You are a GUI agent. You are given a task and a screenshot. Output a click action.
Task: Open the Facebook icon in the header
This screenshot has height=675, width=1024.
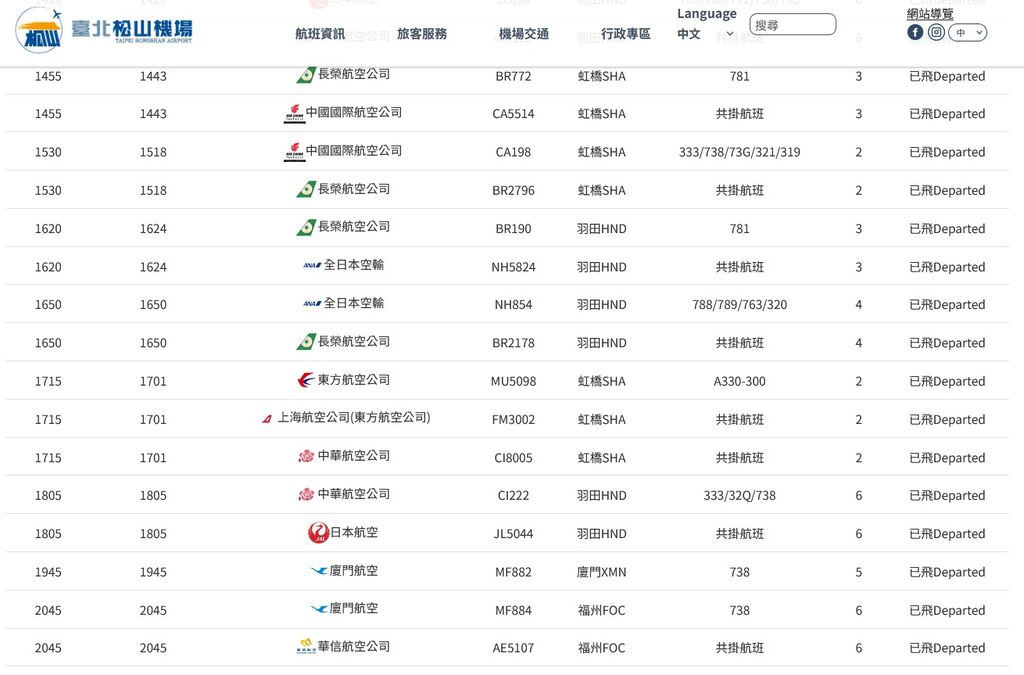click(915, 32)
